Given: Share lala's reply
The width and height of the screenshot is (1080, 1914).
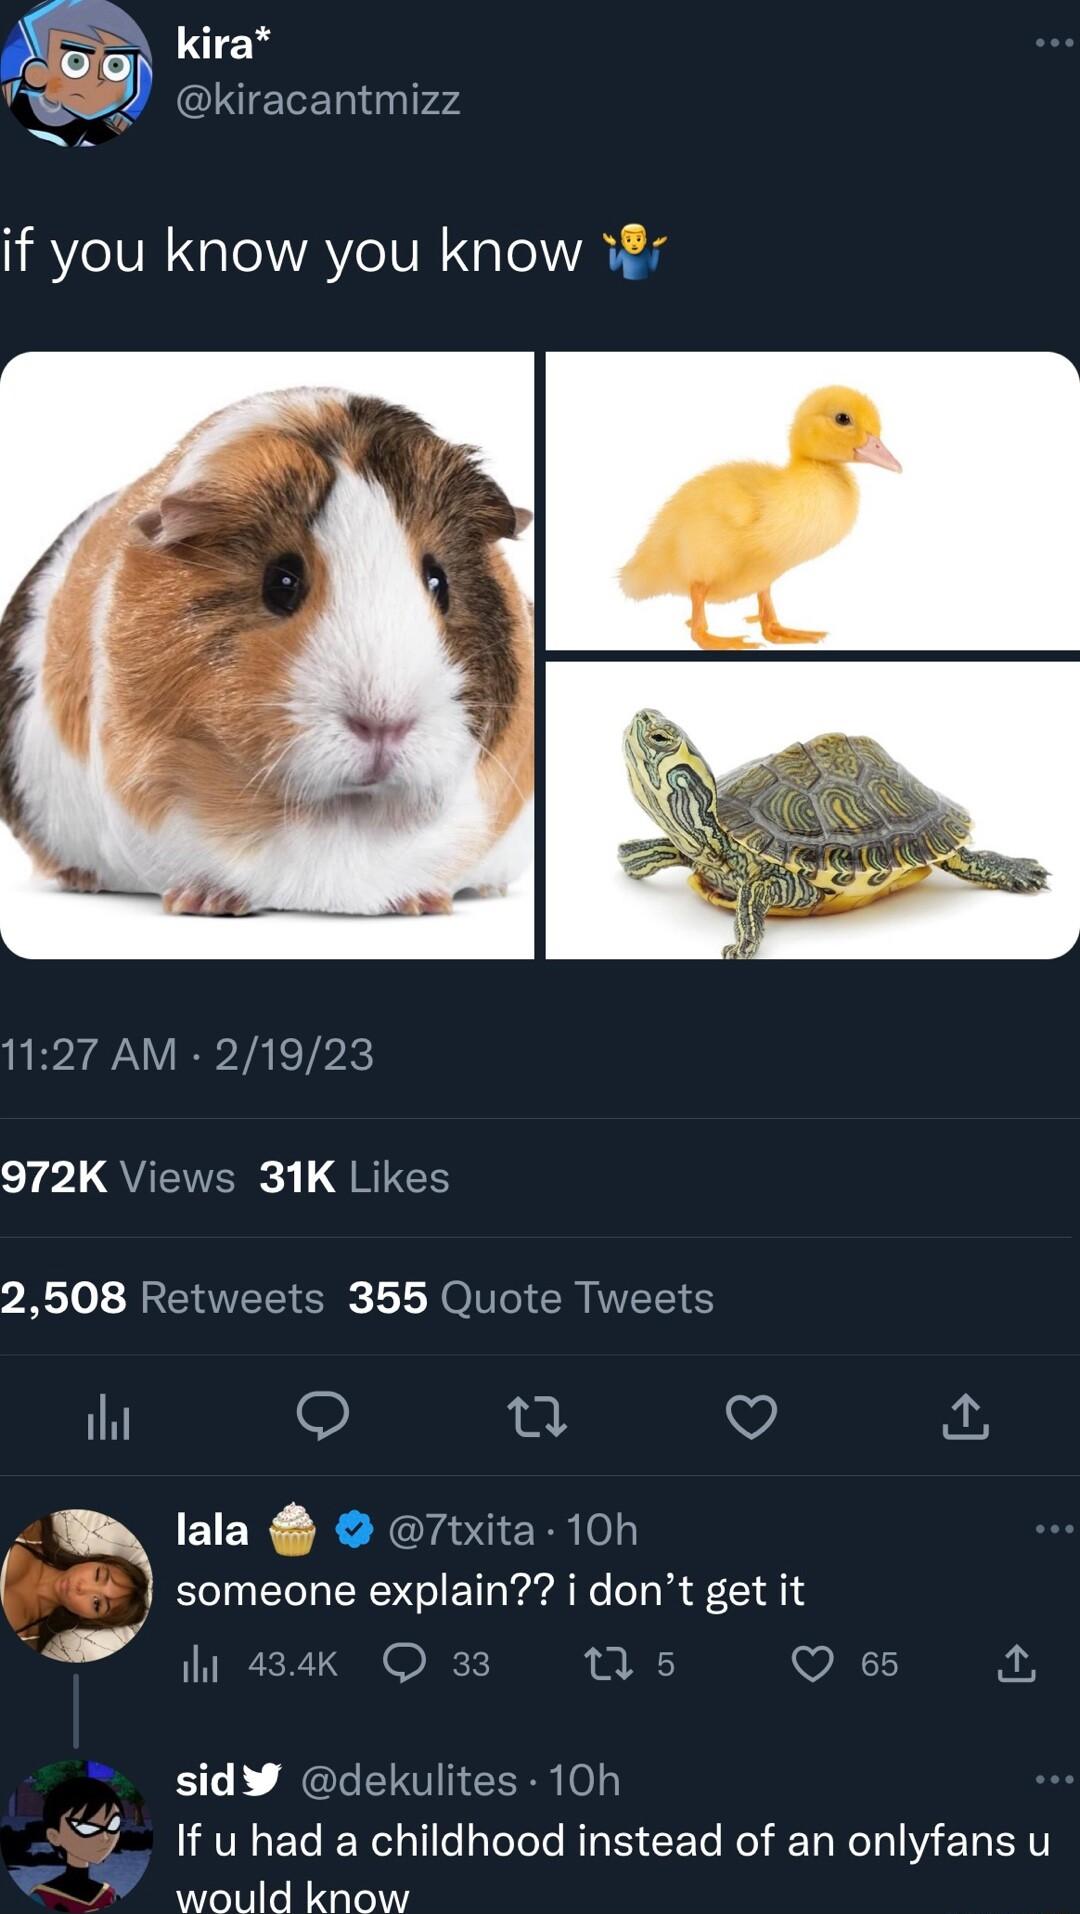Looking at the screenshot, I should coord(1016,1663).
